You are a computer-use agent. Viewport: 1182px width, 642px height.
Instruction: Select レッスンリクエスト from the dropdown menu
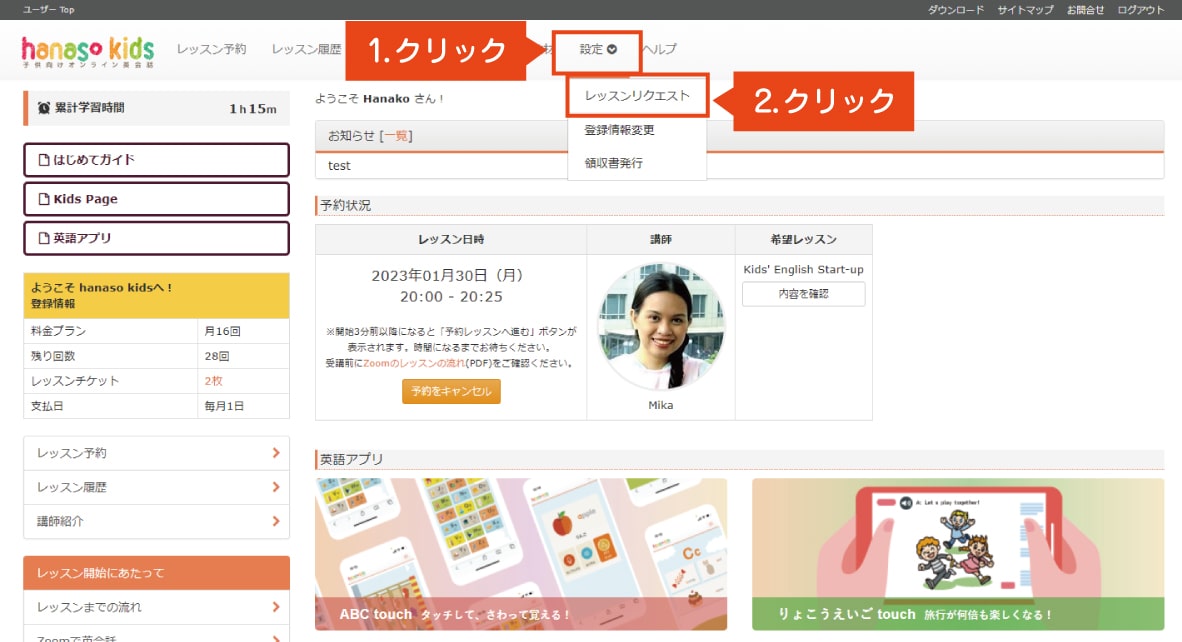[x=637, y=97]
